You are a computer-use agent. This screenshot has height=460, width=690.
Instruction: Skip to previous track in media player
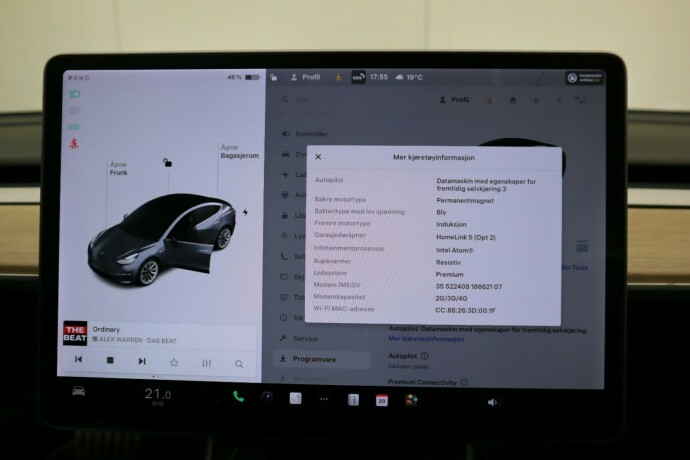click(x=79, y=360)
